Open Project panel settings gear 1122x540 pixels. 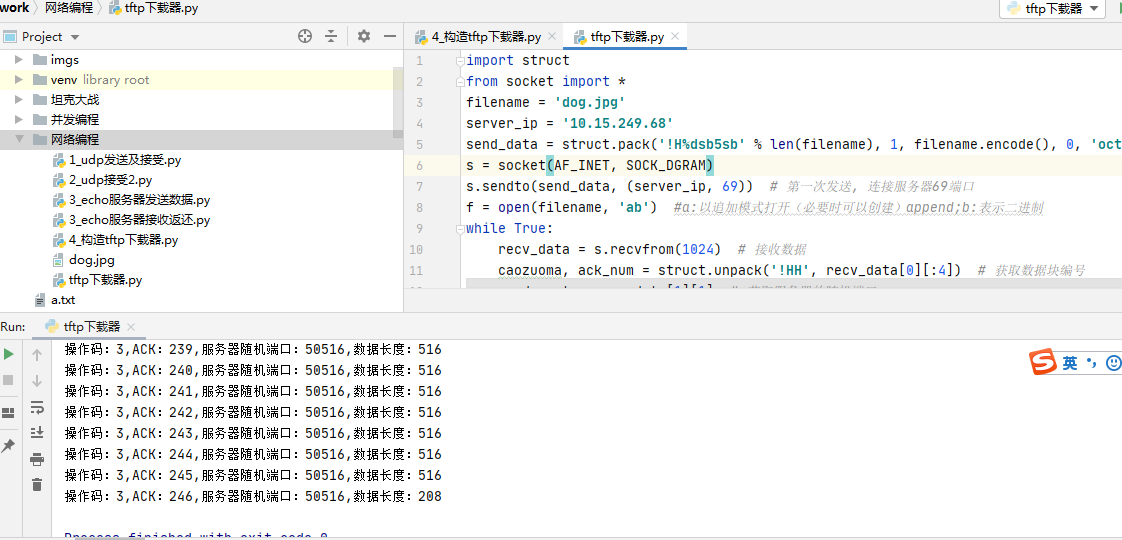point(364,36)
